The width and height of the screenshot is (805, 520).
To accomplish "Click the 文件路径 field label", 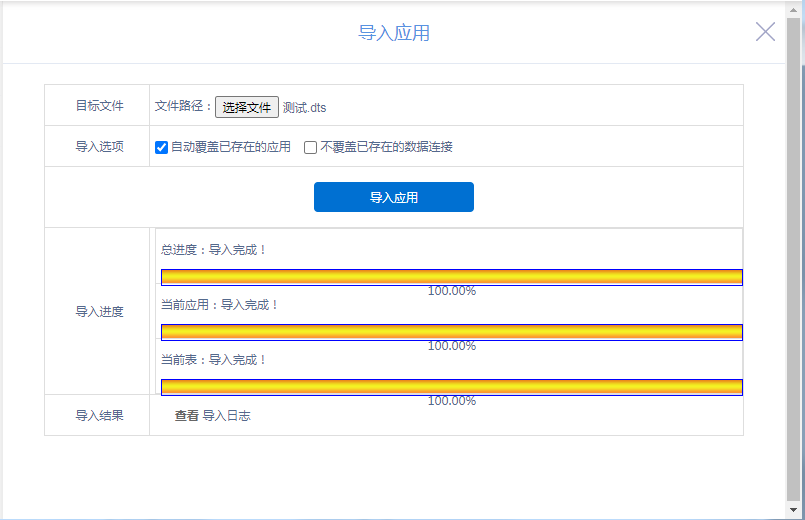I will tap(183, 106).
